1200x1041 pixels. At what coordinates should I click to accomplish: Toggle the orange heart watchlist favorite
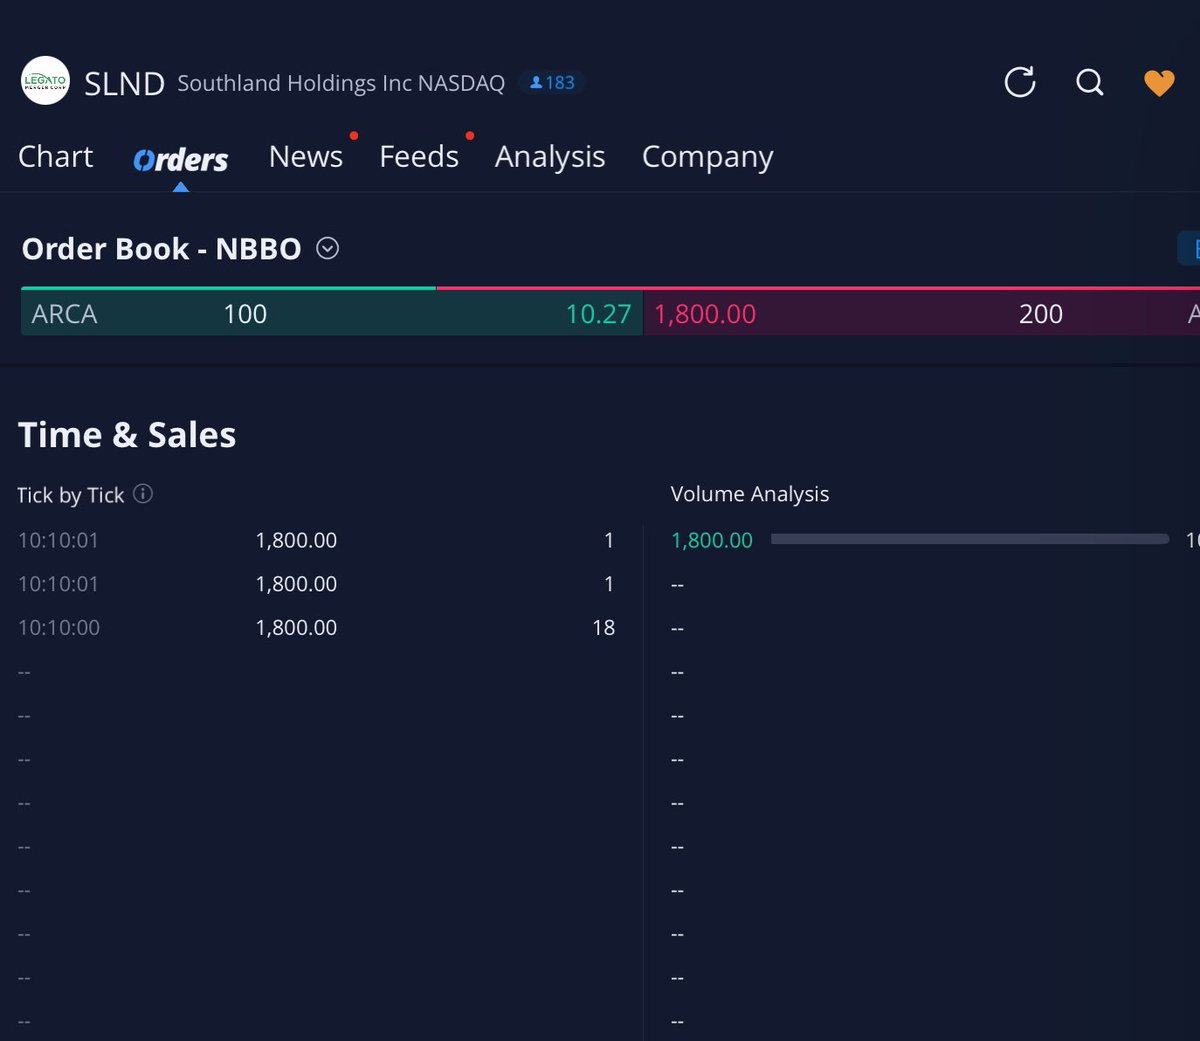pos(1159,83)
